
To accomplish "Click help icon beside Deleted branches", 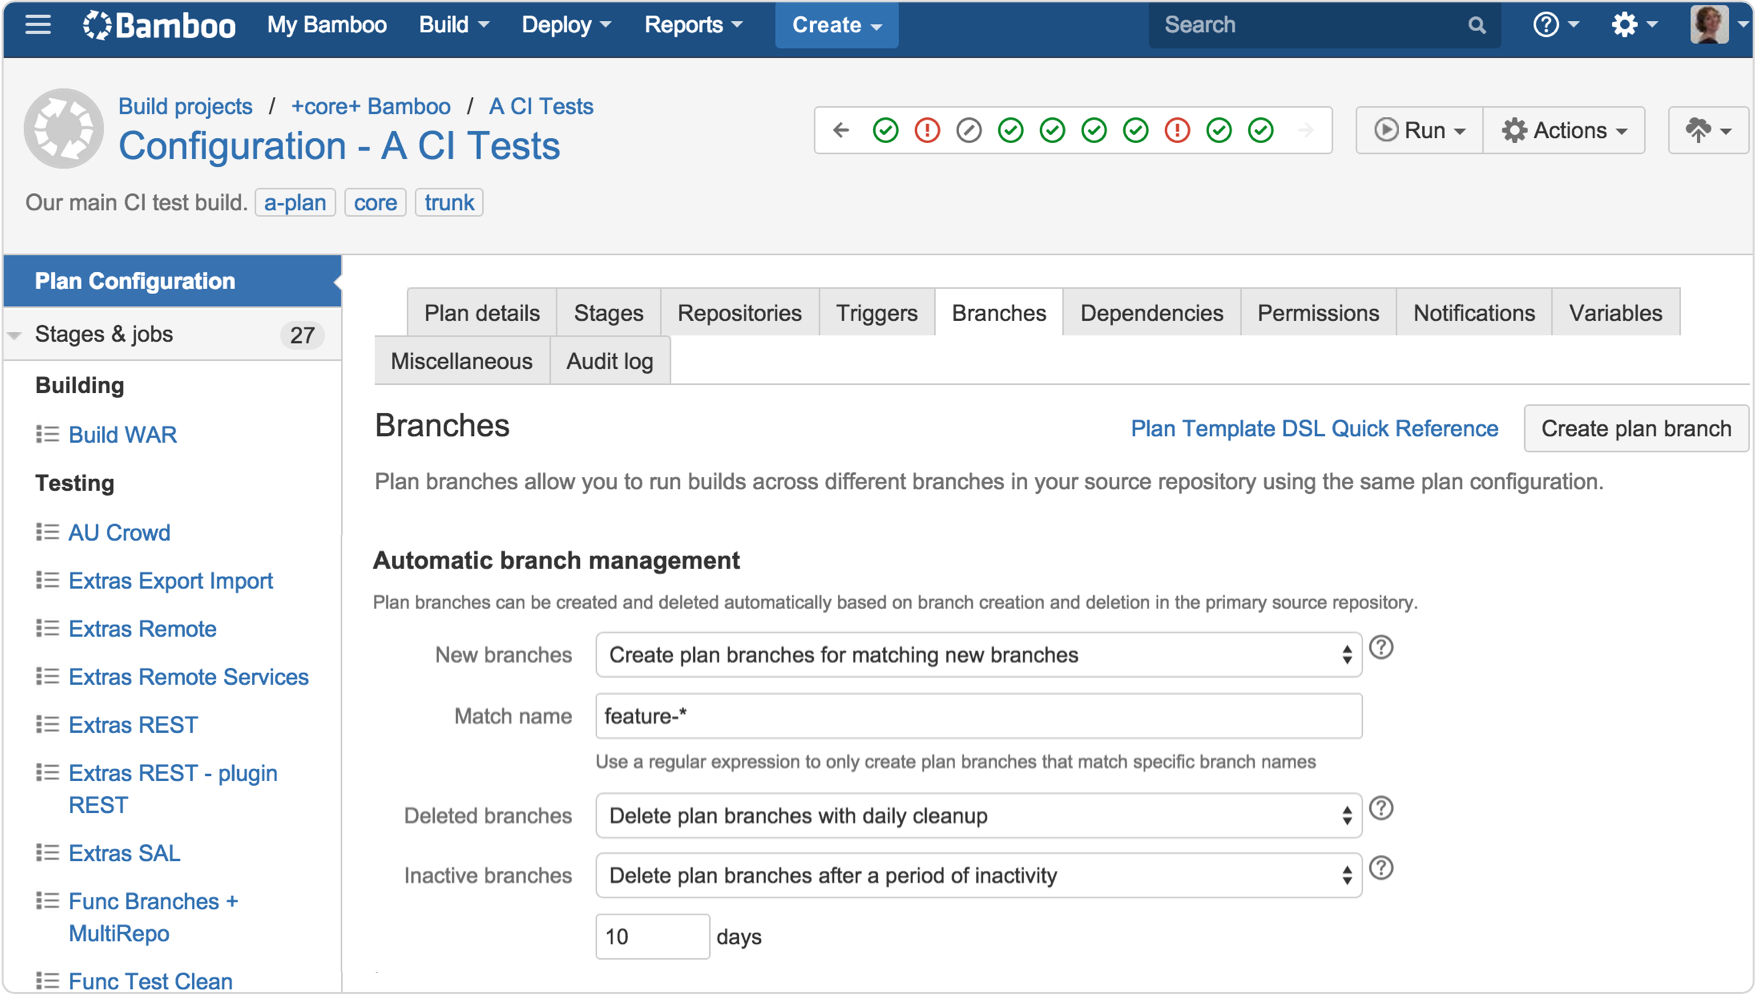I will pos(1381,809).
